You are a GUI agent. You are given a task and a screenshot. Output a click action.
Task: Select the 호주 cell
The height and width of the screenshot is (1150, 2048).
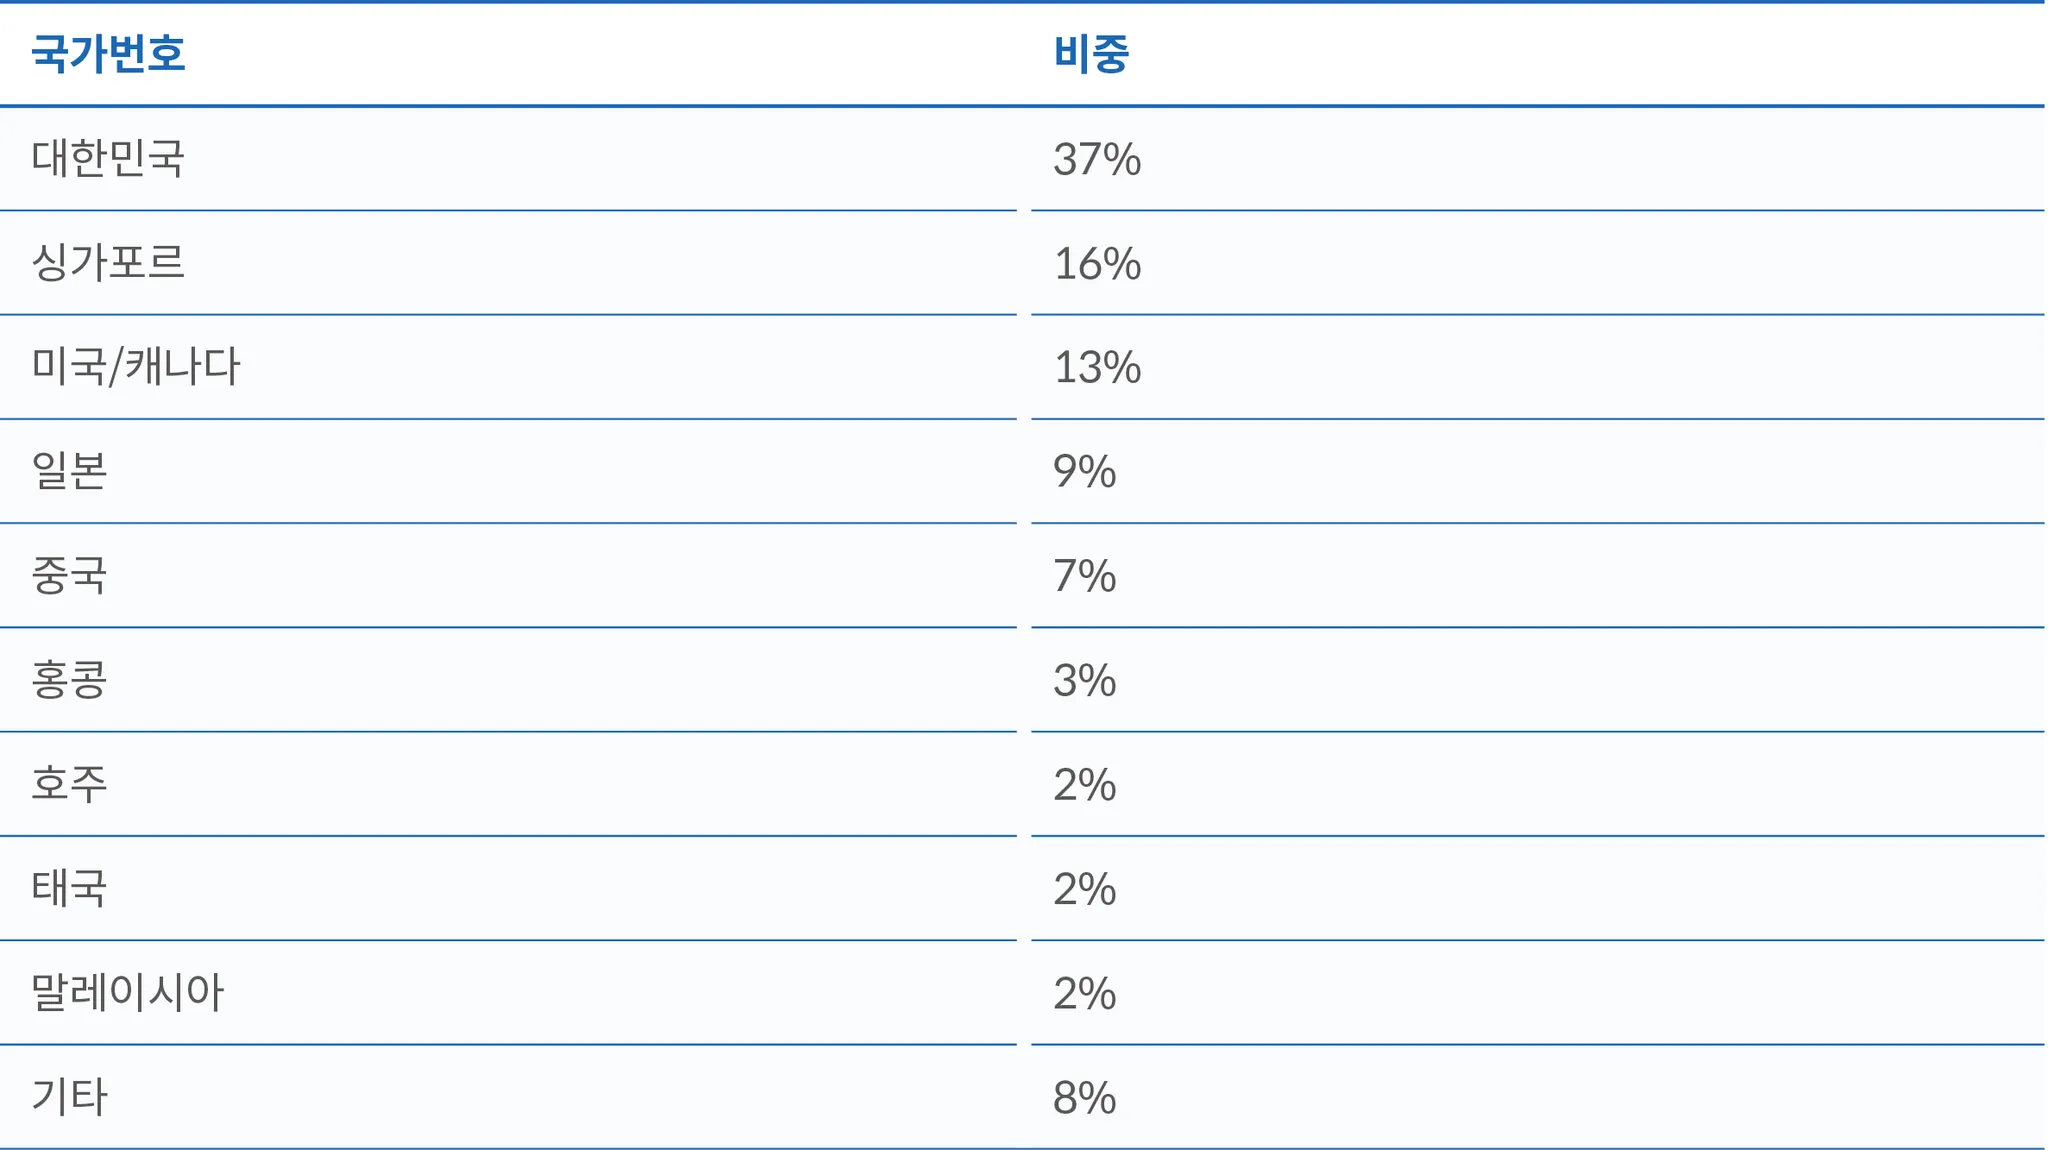(x=69, y=784)
